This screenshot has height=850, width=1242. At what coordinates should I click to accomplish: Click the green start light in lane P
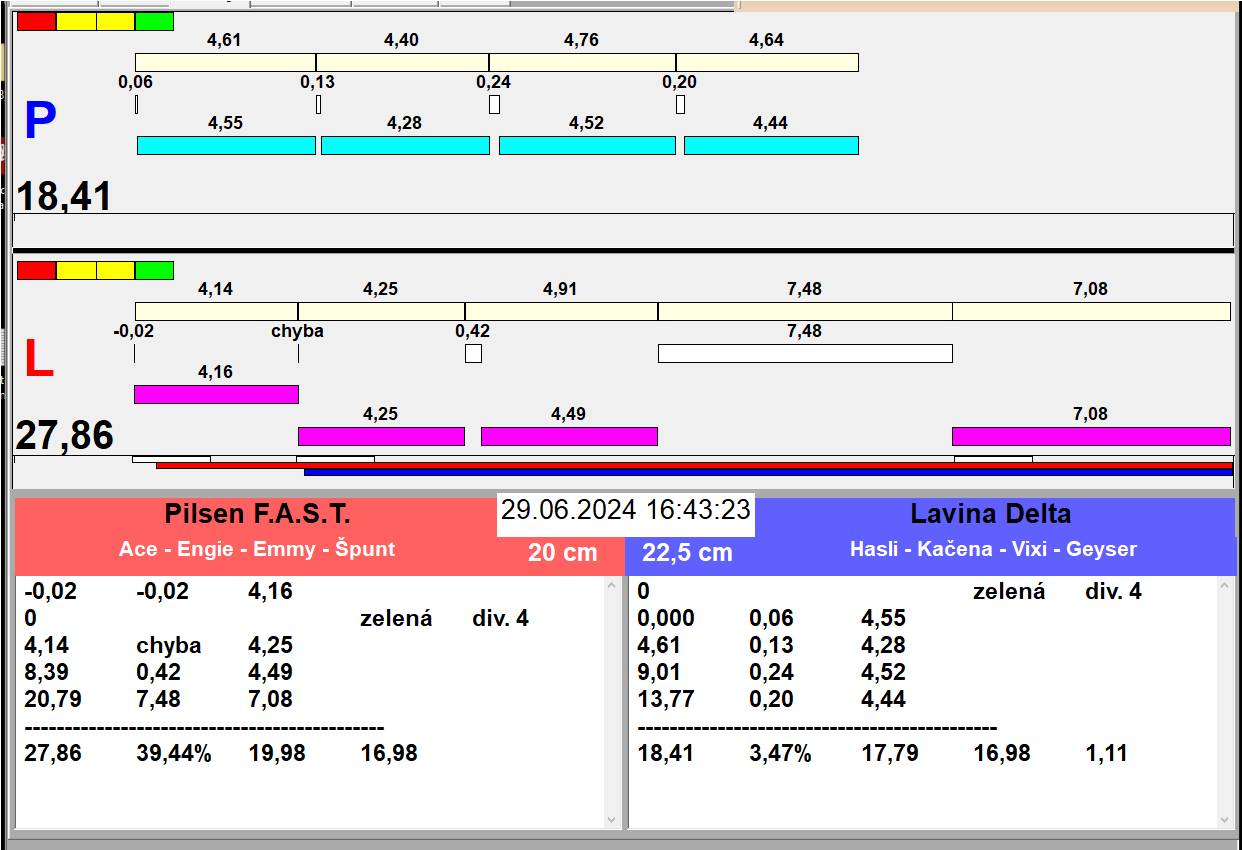[x=154, y=21]
